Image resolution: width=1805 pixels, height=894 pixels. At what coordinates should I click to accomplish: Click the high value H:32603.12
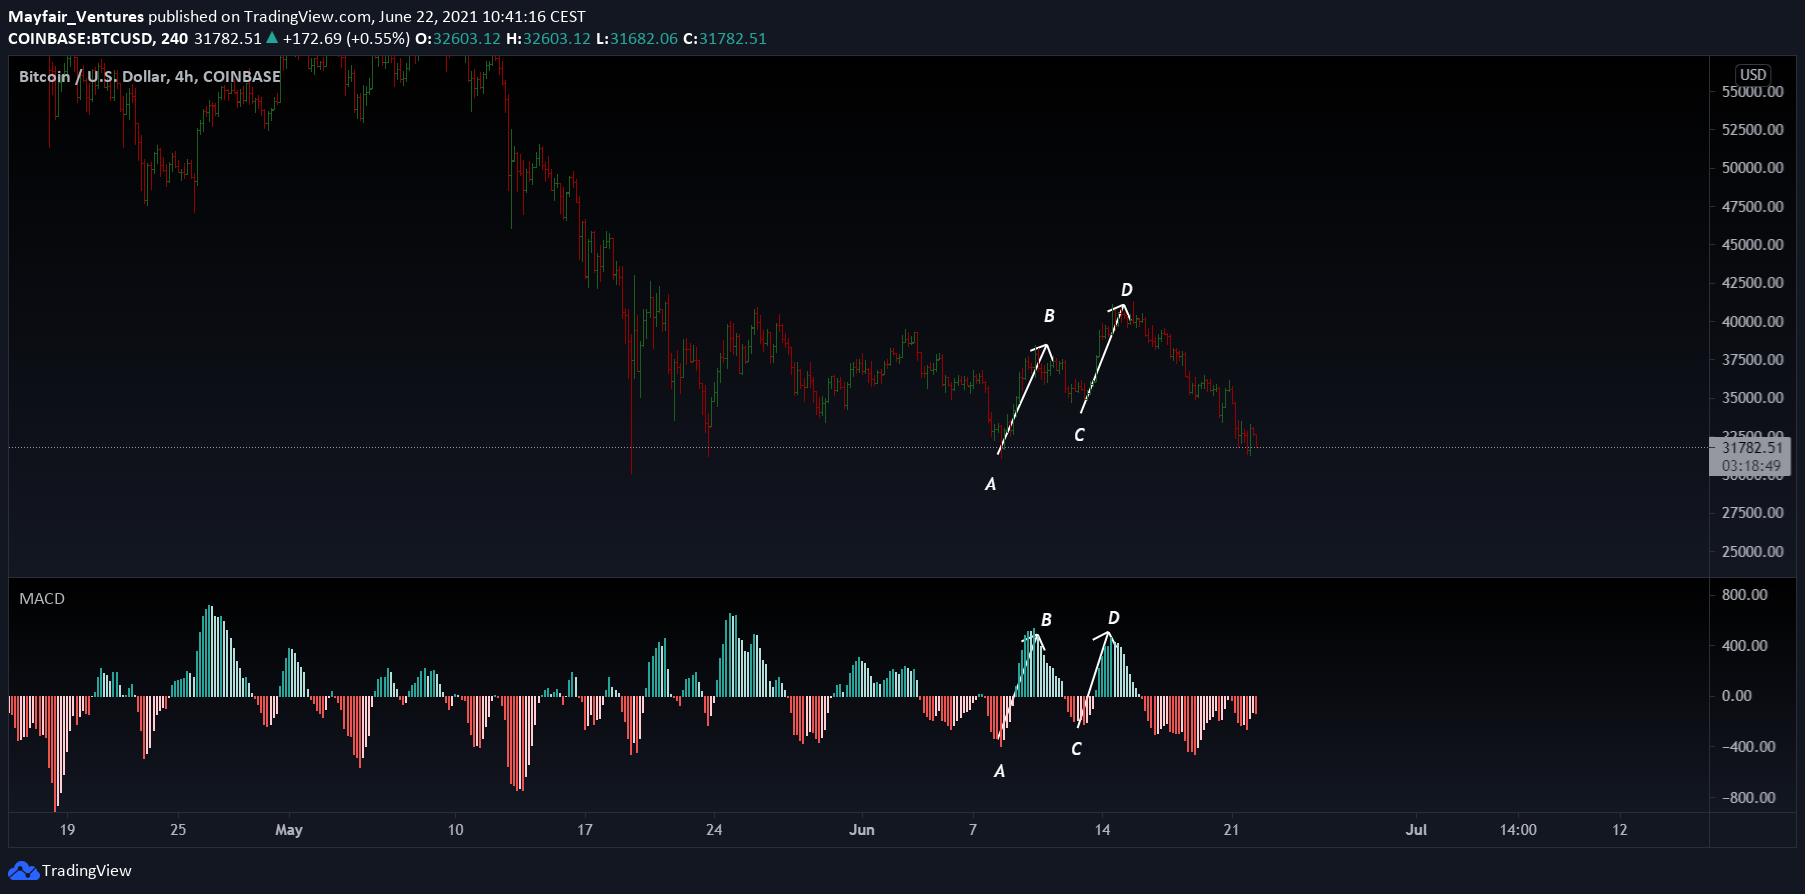[x=549, y=39]
